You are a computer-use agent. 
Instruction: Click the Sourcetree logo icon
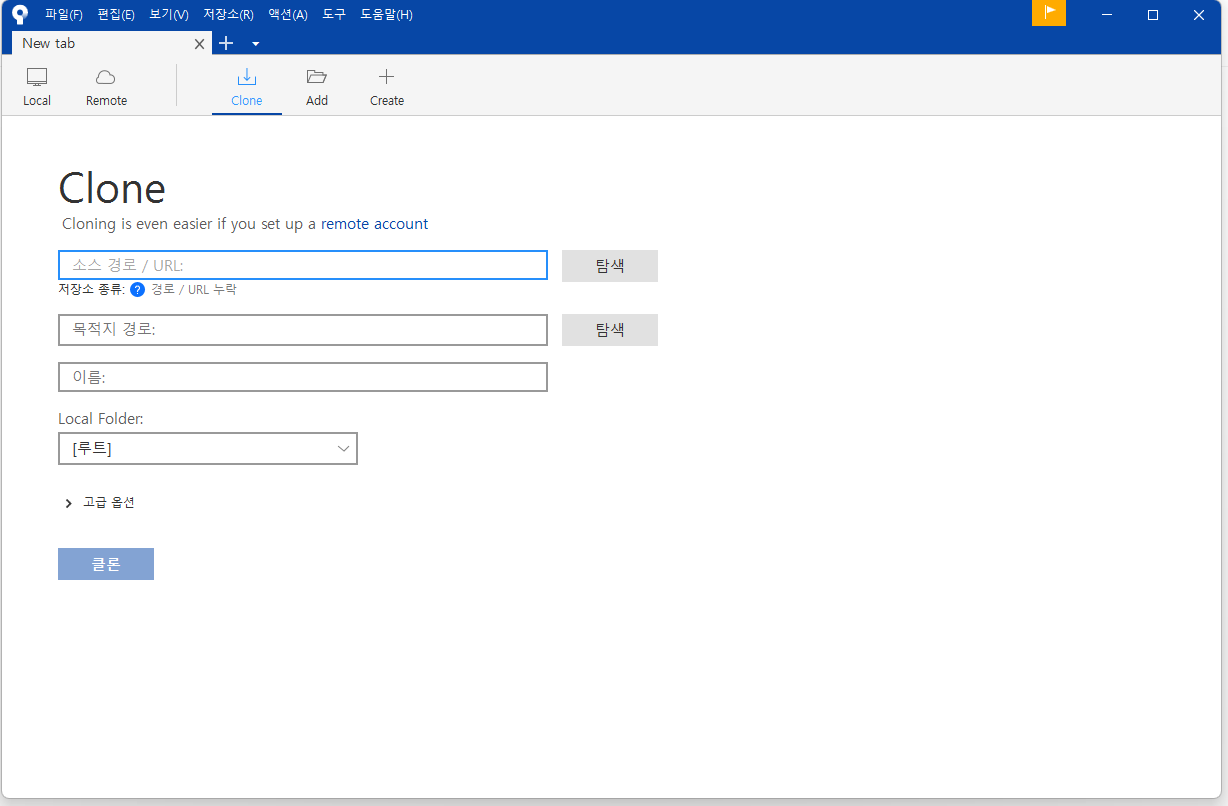tap(20, 15)
